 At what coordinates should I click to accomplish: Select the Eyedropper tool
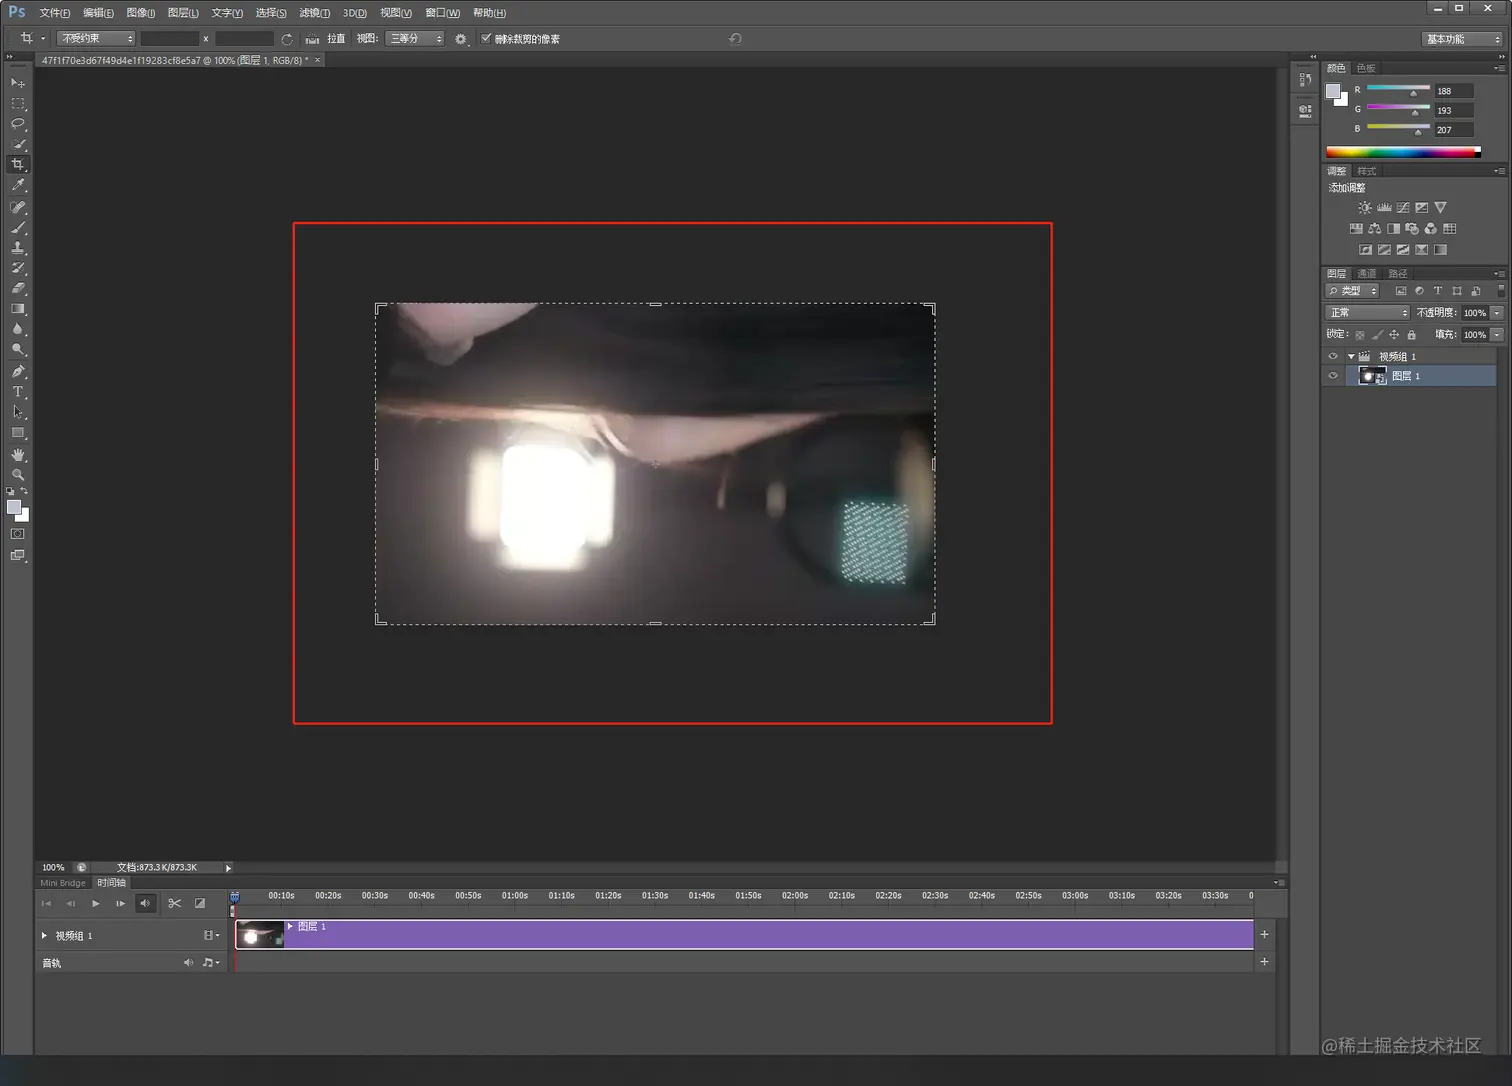click(x=18, y=186)
